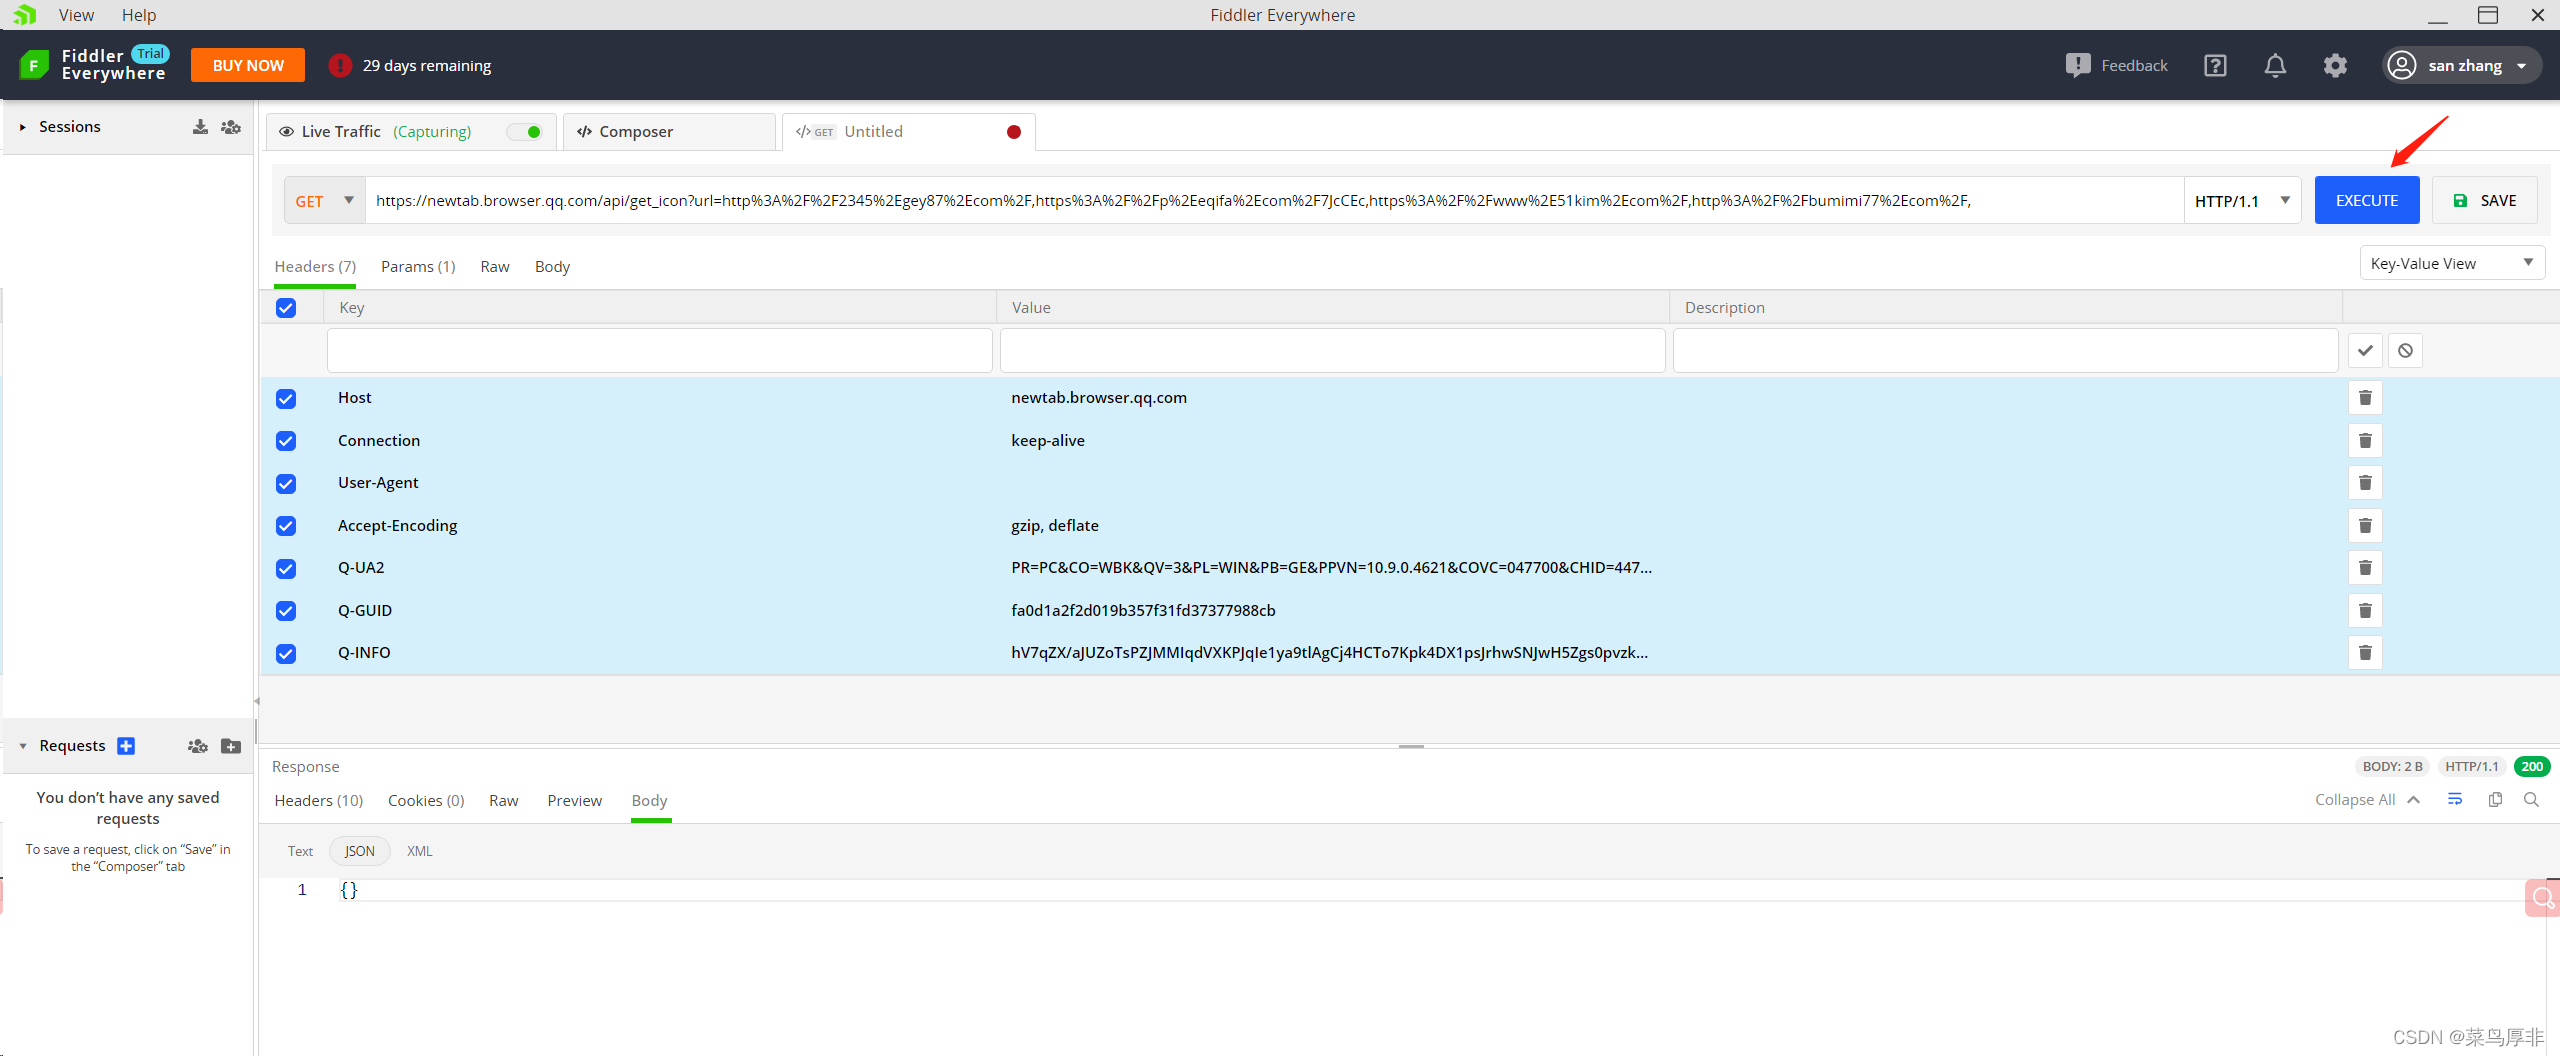Open the Untitled GET request tab
This screenshot has height=1056, width=2560.
tap(908, 132)
